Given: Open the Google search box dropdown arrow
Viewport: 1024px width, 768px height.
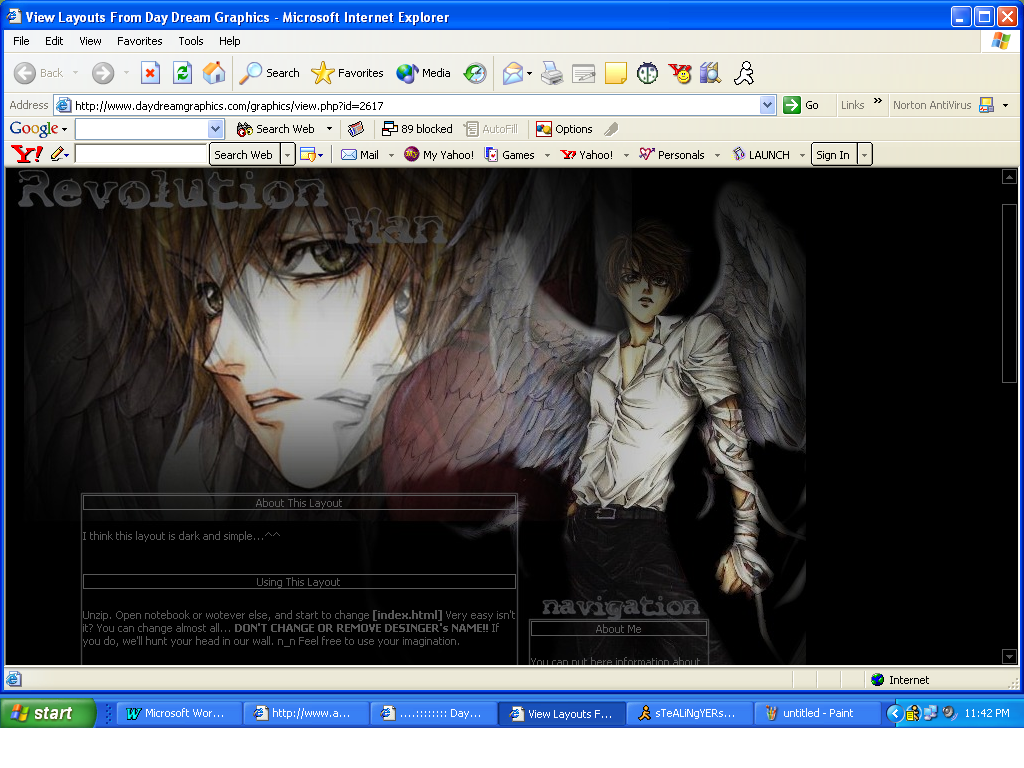Looking at the screenshot, I should (216, 129).
